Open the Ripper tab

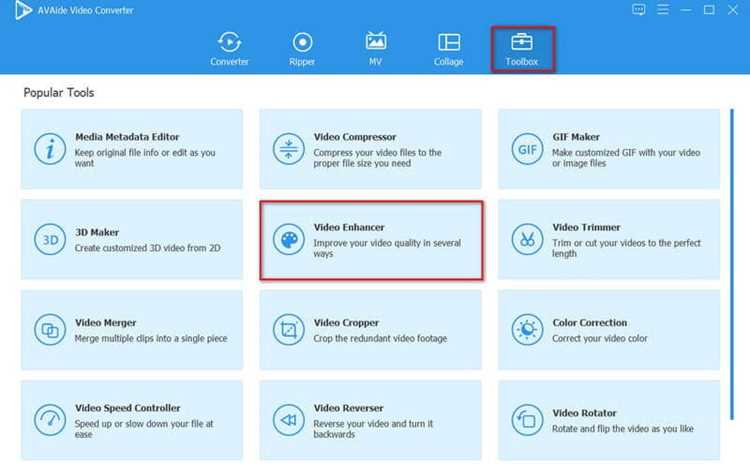point(302,49)
